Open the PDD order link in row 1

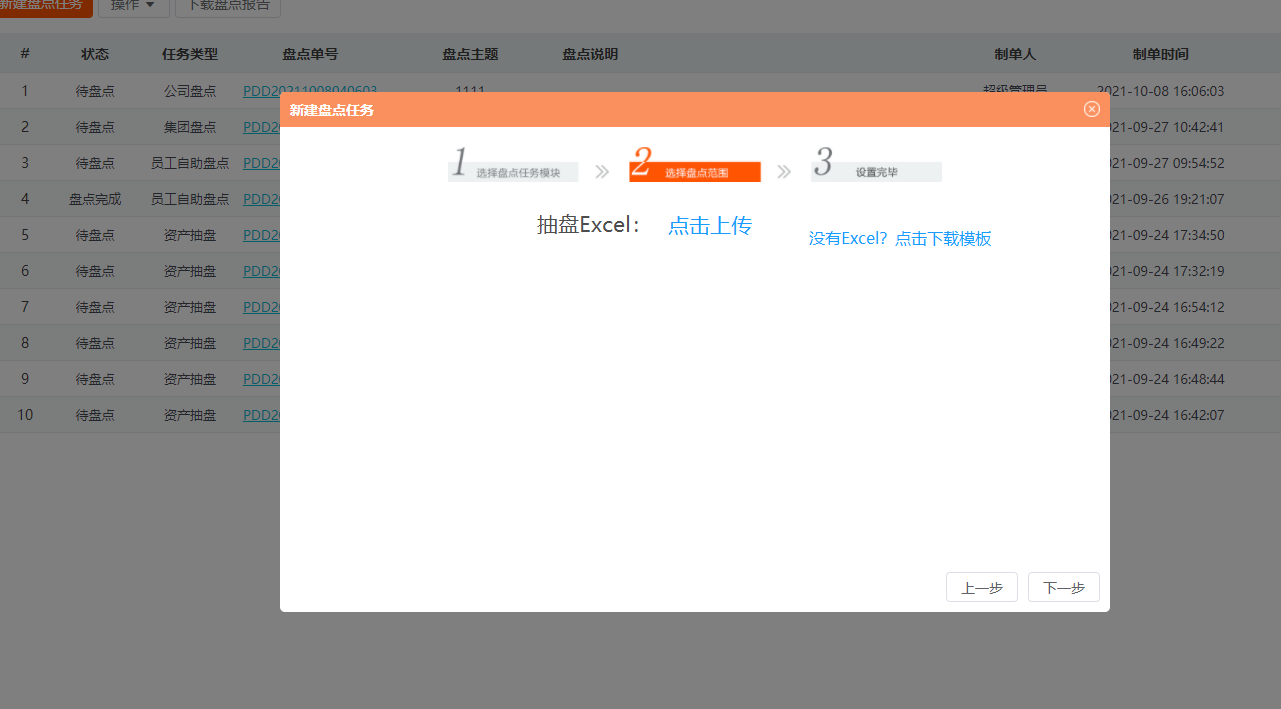(x=310, y=90)
